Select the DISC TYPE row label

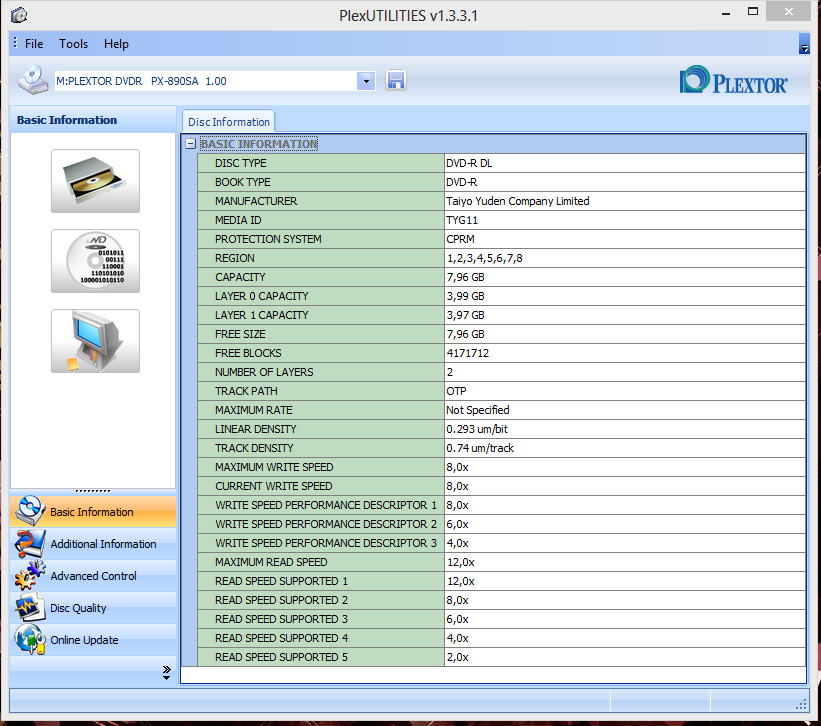(x=241, y=163)
